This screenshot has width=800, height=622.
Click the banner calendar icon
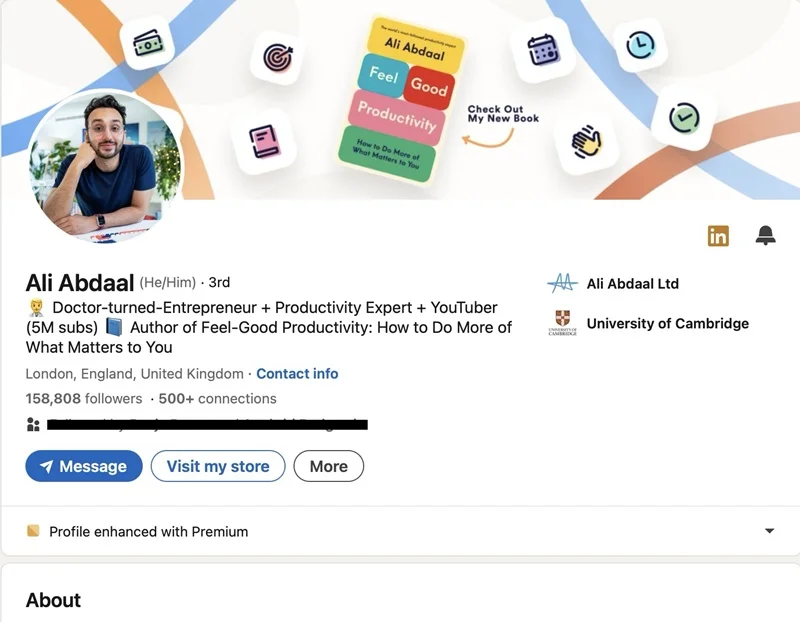pyautogui.click(x=542, y=50)
